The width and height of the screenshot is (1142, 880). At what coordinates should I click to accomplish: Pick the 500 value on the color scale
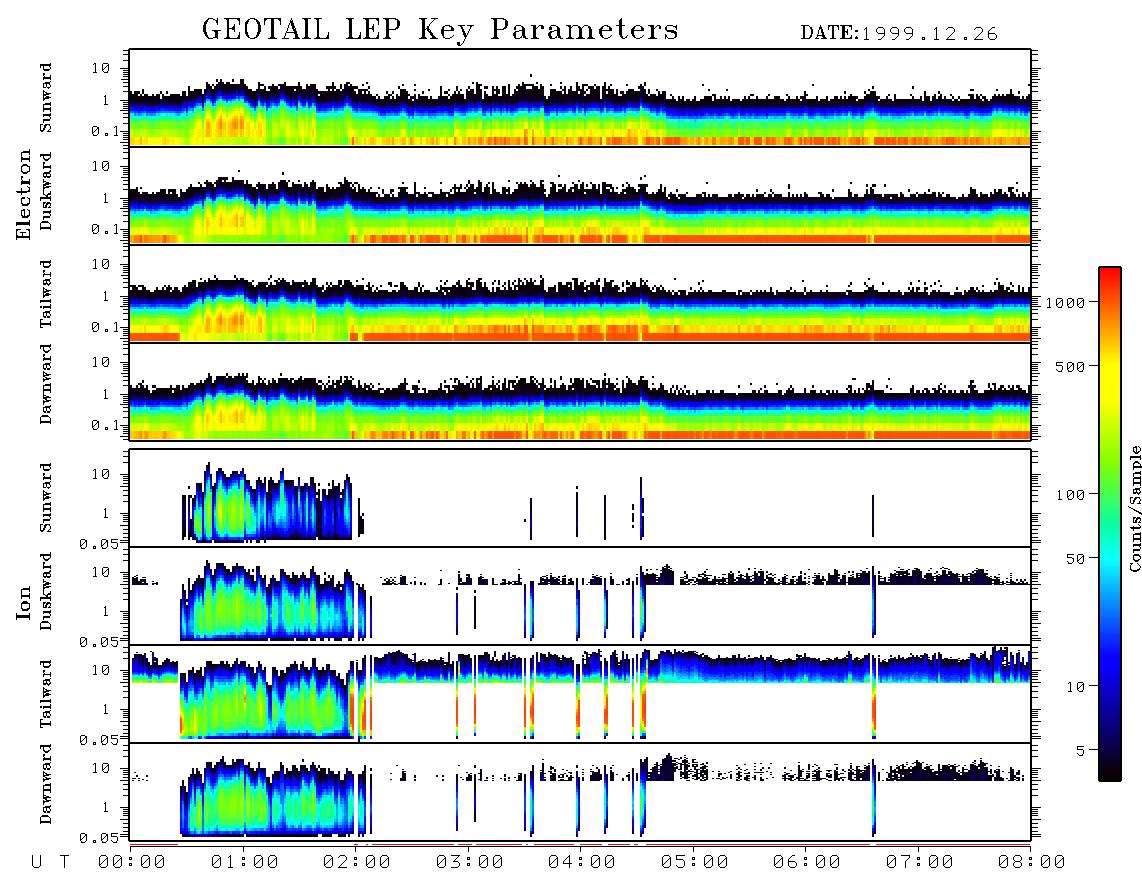[x=1071, y=366]
